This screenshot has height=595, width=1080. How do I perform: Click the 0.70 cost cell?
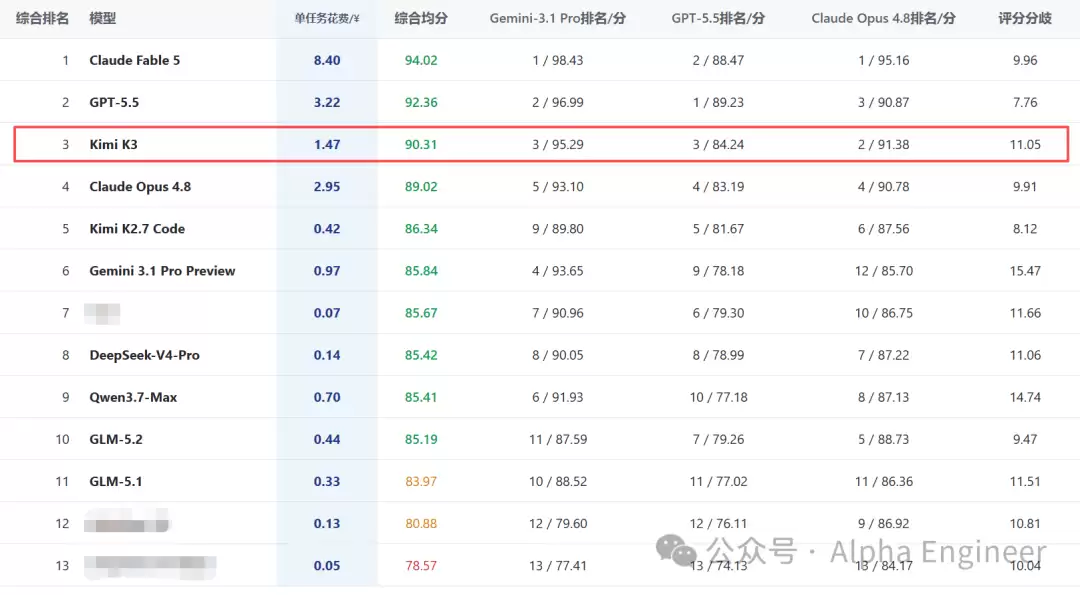[x=326, y=397]
